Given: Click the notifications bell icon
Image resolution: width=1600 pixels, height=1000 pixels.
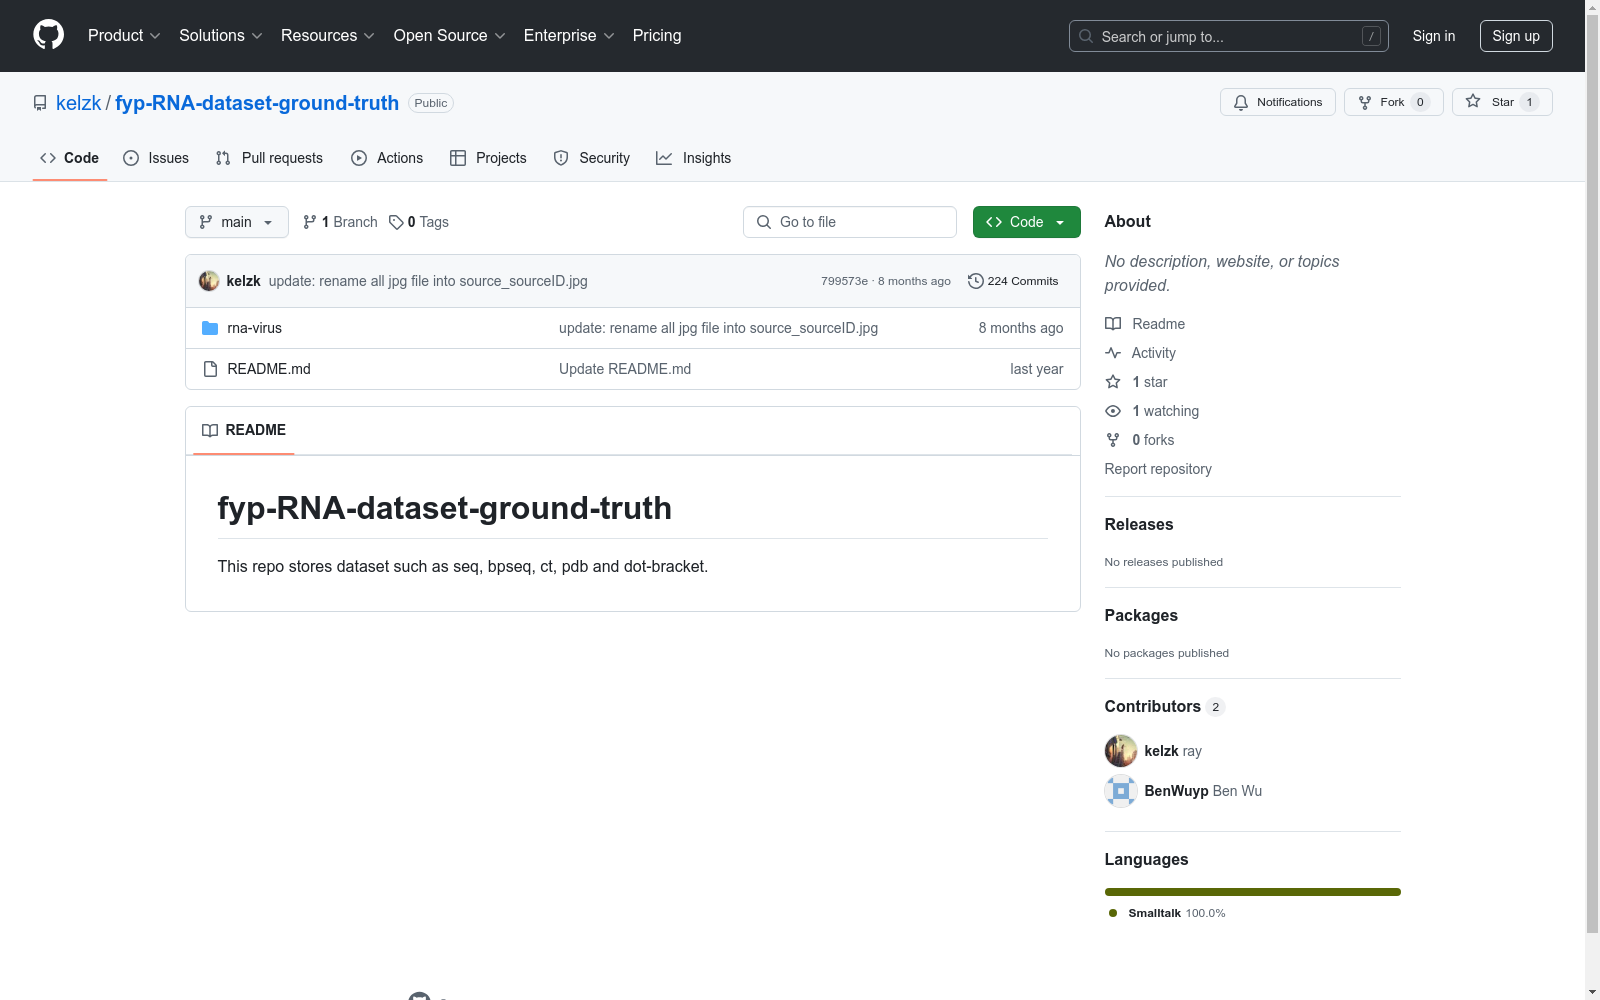Looking at the screenshot, I should tap(1241, 102).
